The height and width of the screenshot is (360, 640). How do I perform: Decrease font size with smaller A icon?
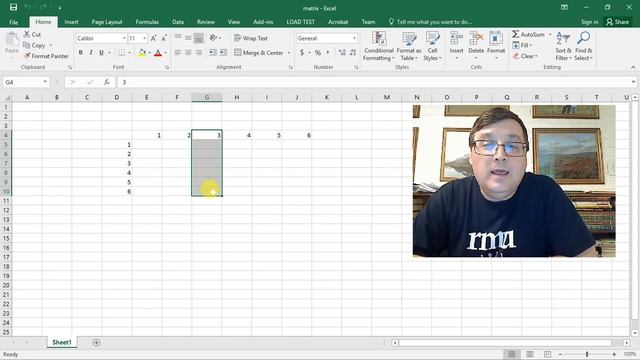tap(164, 38)
